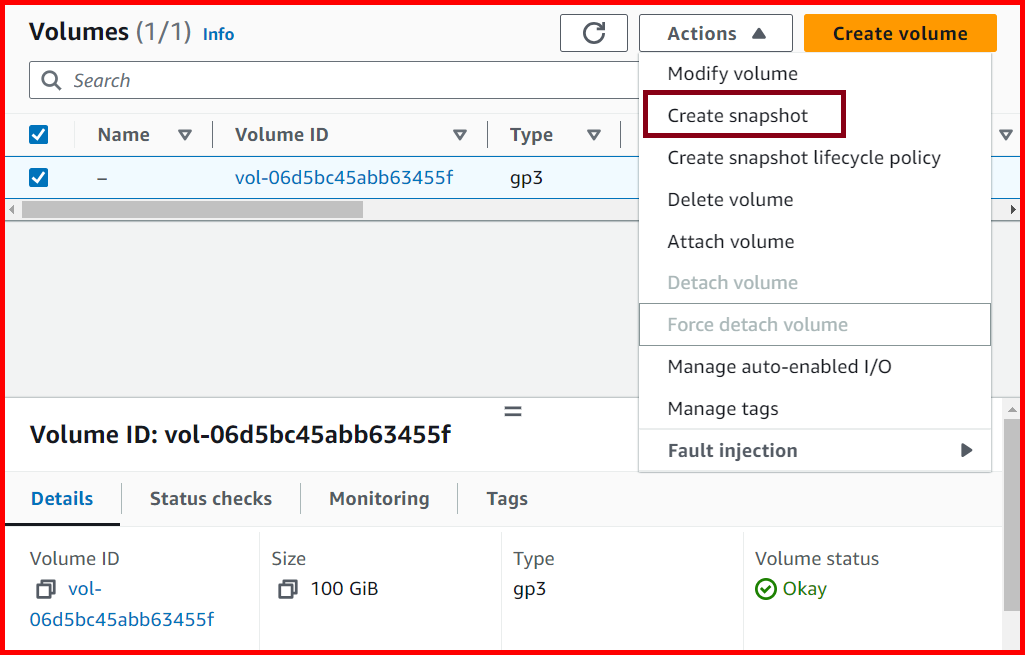Click the copy icon beside 100 GiB size
Image resolution: width=1025 pixels, height=655 pixels.
289,589
